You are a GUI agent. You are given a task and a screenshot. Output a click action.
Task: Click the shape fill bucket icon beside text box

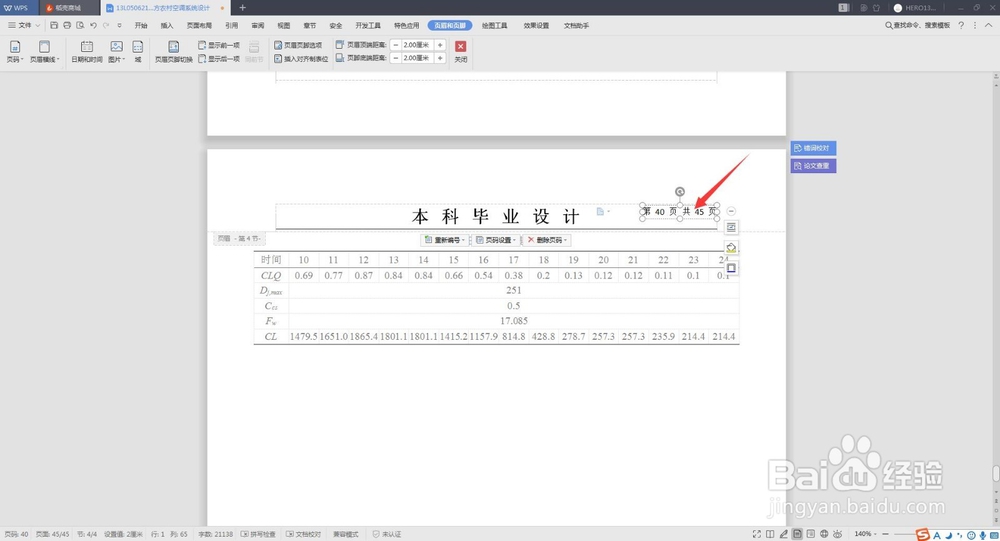click(x=732, y=248)
